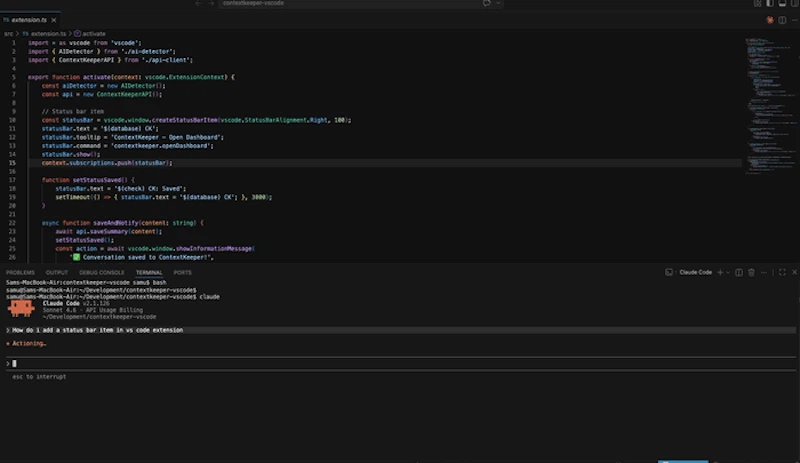Click the Claude Code terminal label
The width and height of the screenshot is (800, 463).
pos(695,273)
